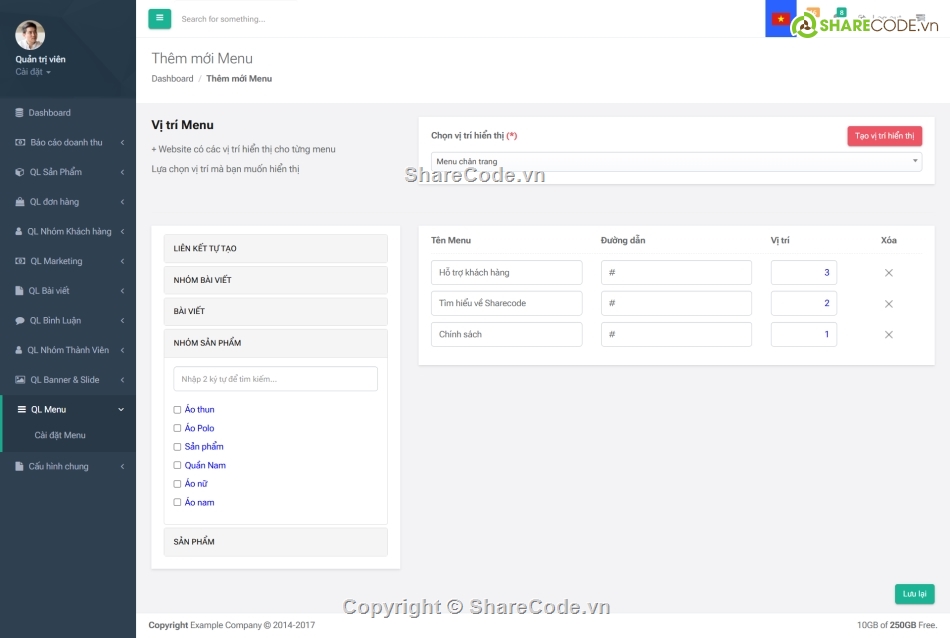Edit position value 2 field
This screenshot has height=638, width=950.
click(803, 303)
